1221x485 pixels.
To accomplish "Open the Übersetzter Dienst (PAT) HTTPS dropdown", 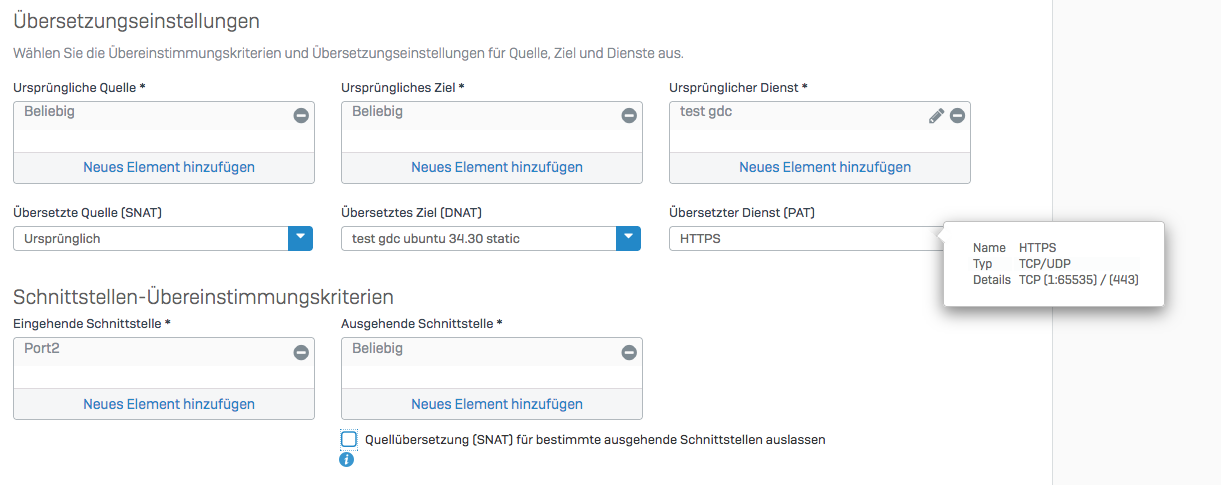I will click(800, 239).
